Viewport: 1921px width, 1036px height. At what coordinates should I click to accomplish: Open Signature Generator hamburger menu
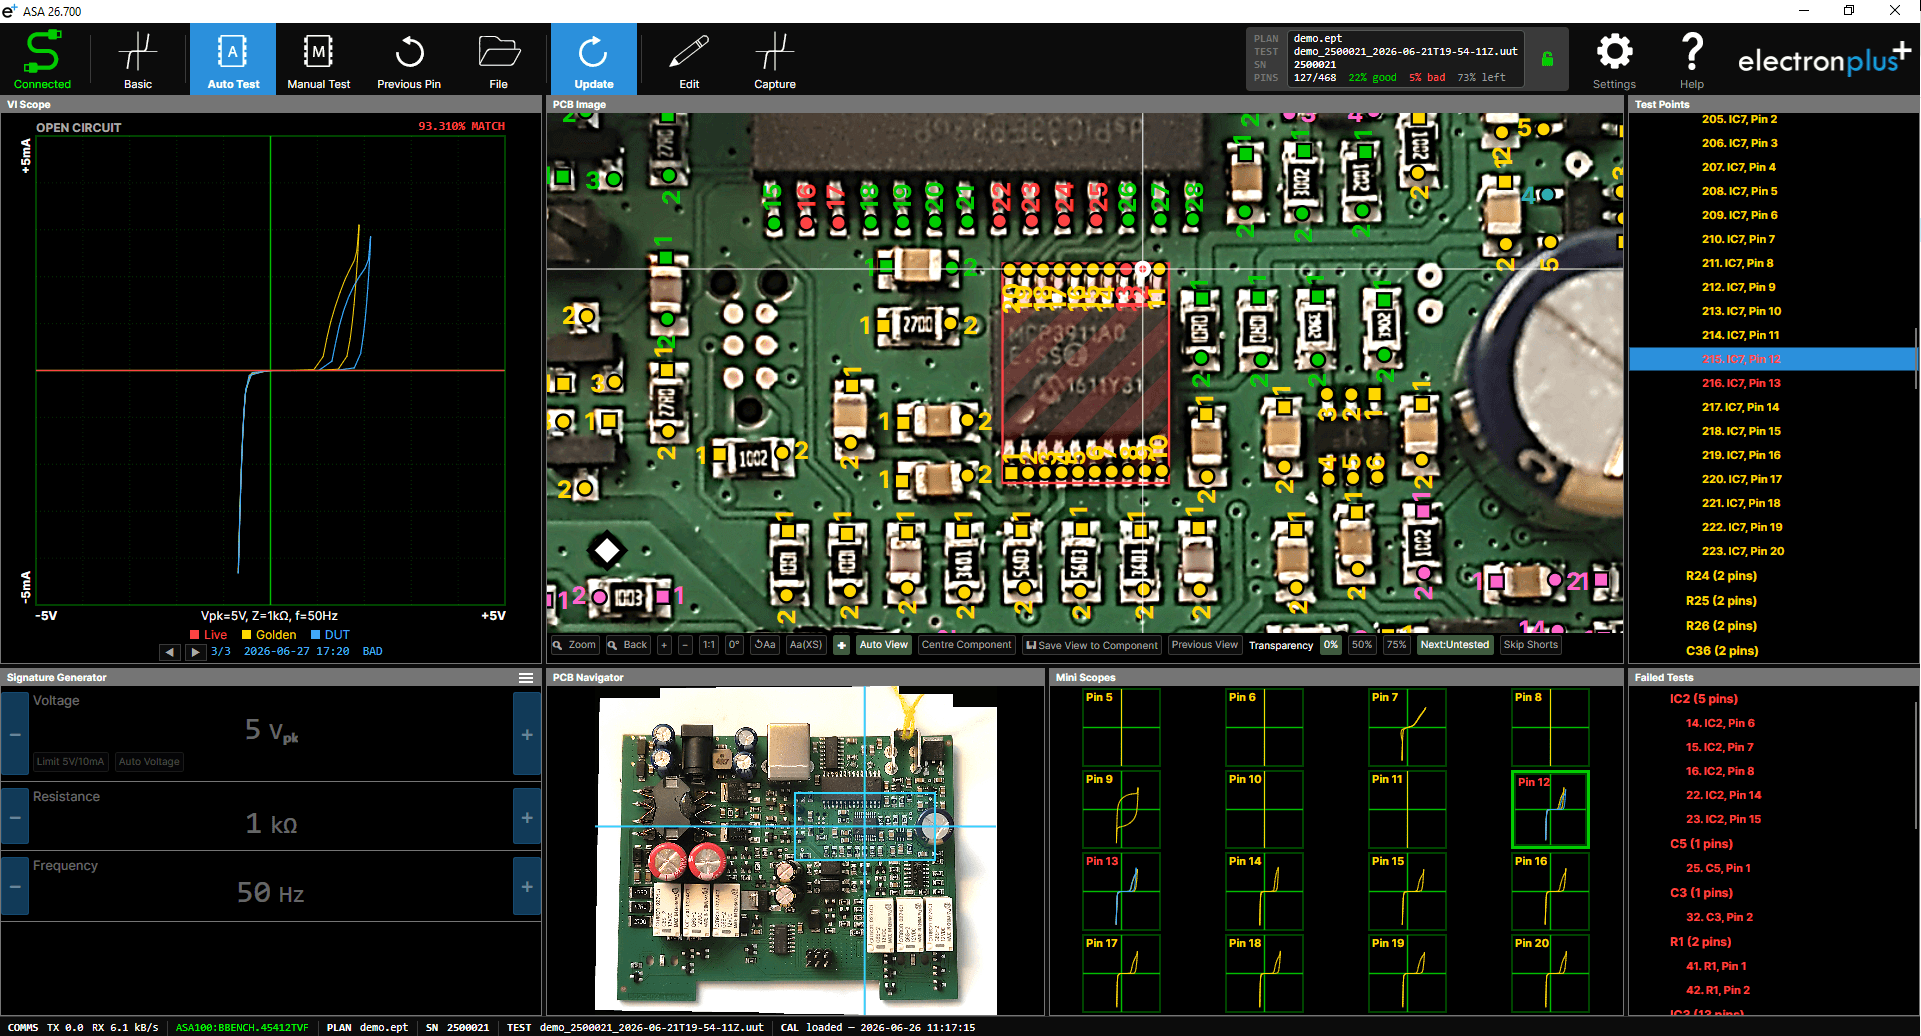[525, 678]
